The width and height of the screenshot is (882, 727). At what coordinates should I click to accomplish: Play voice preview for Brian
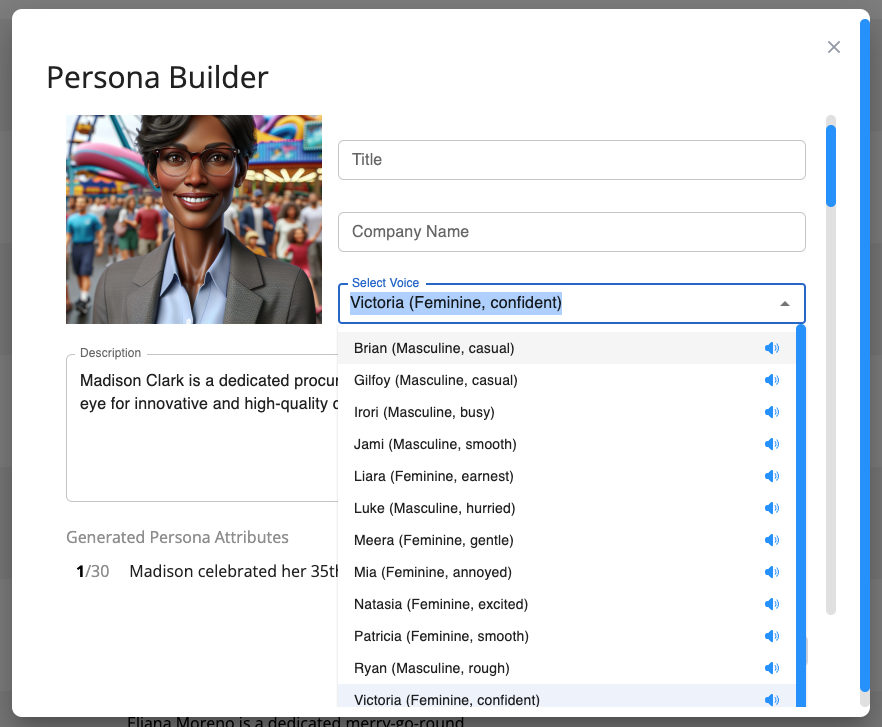(x=771, y=349)
